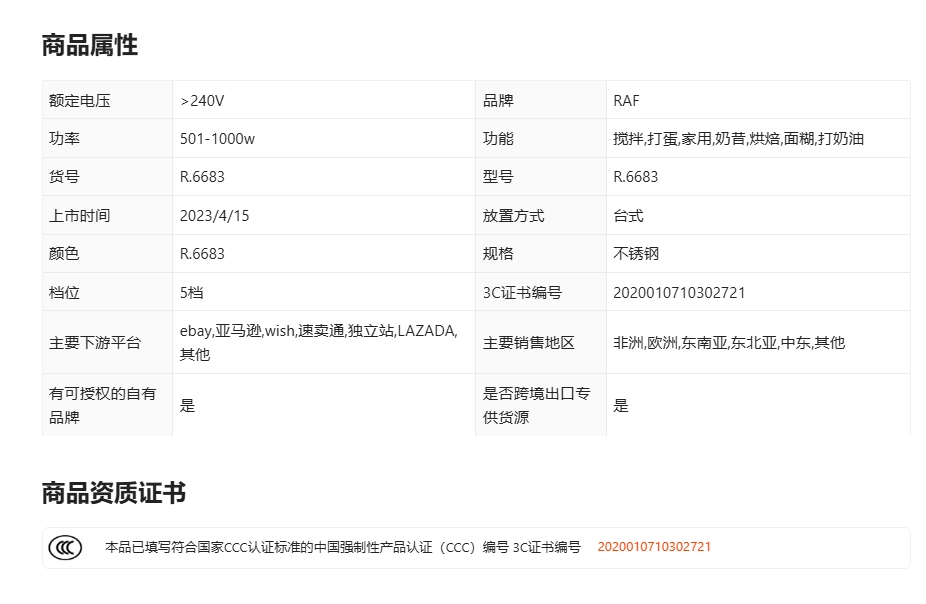Select 3C certificate number in attributes table
926x604 pixels.
679,293
